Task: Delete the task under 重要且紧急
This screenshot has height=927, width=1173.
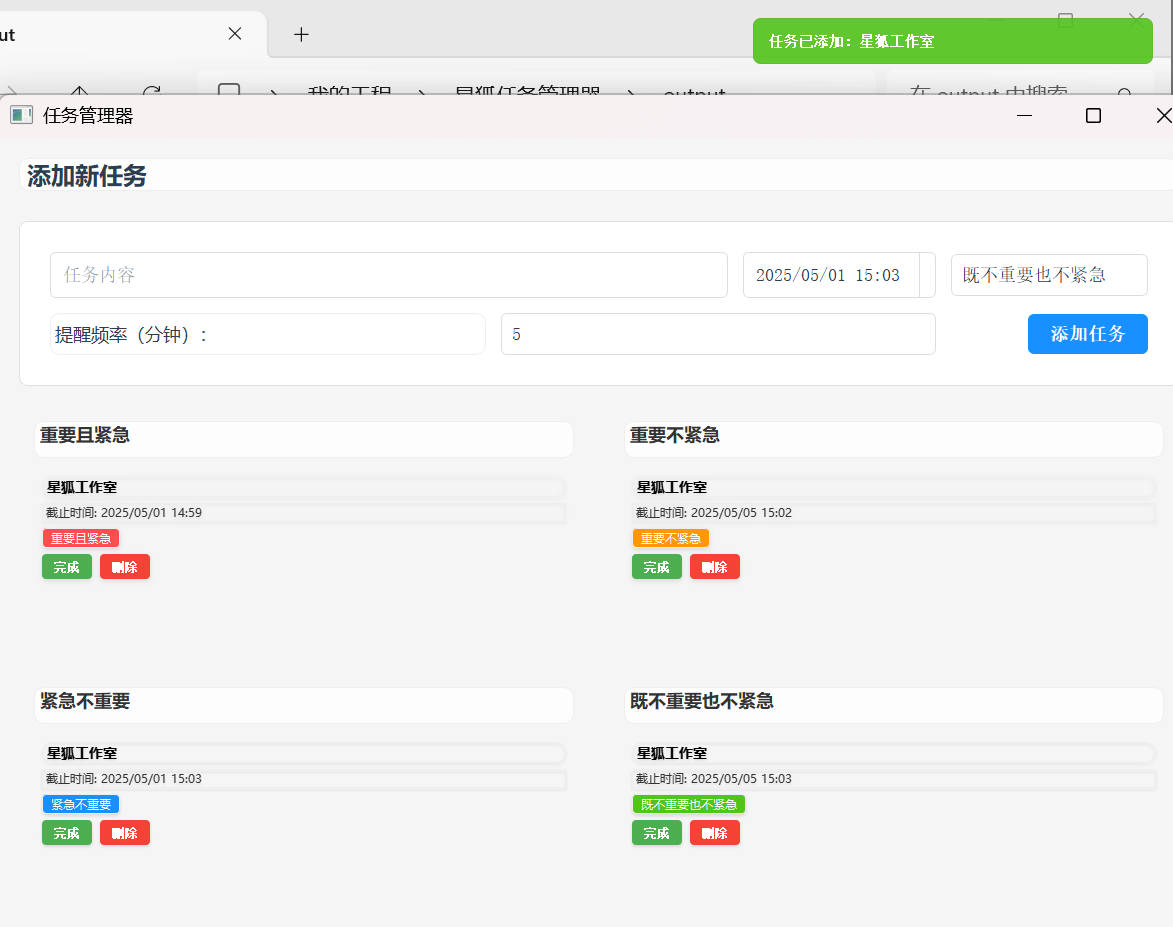Action: pos(125,567)
